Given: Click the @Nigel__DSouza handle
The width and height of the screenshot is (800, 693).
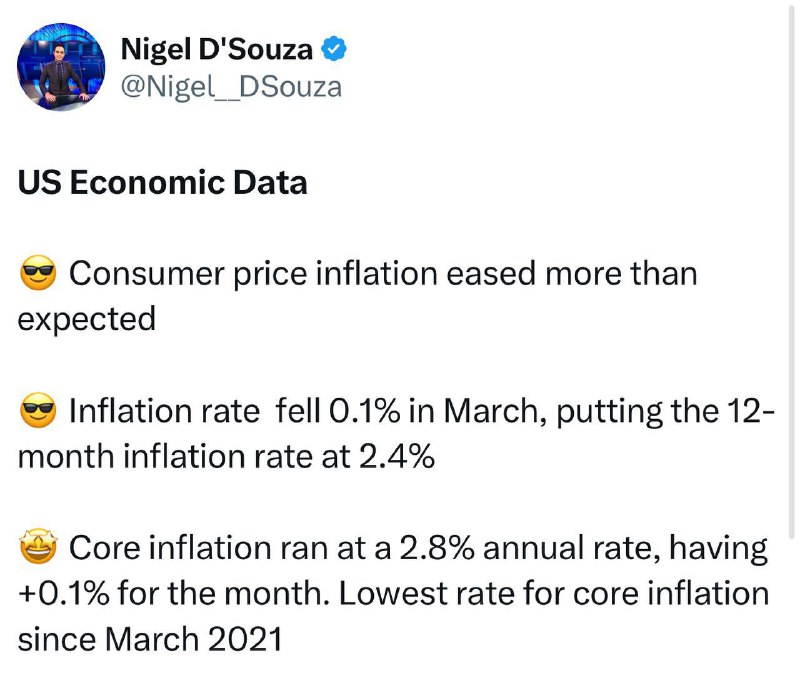Looking at the screenshot, I should coord(231,87).
